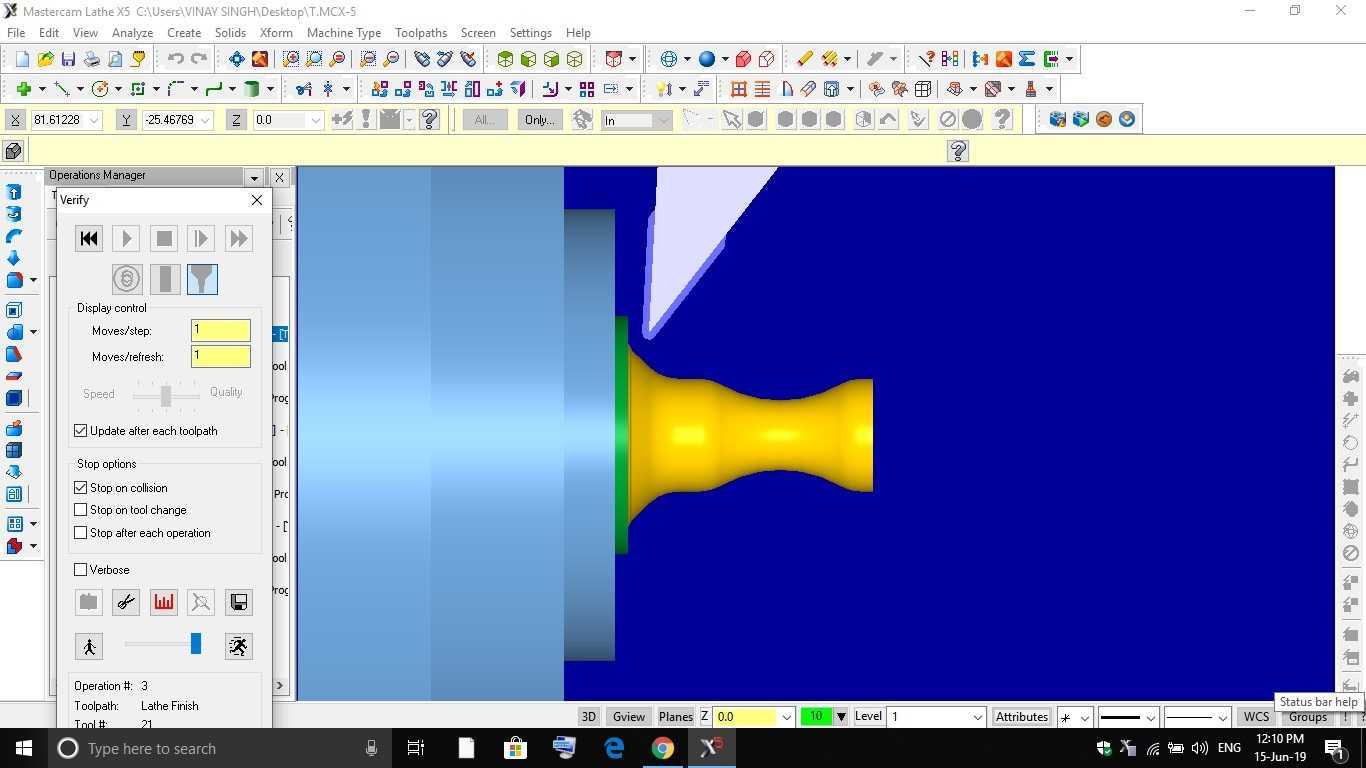Click the blue Sigma icon in toolbar
The width and height of the screenshot is (1366, 768).
[x=1027, y=60]
